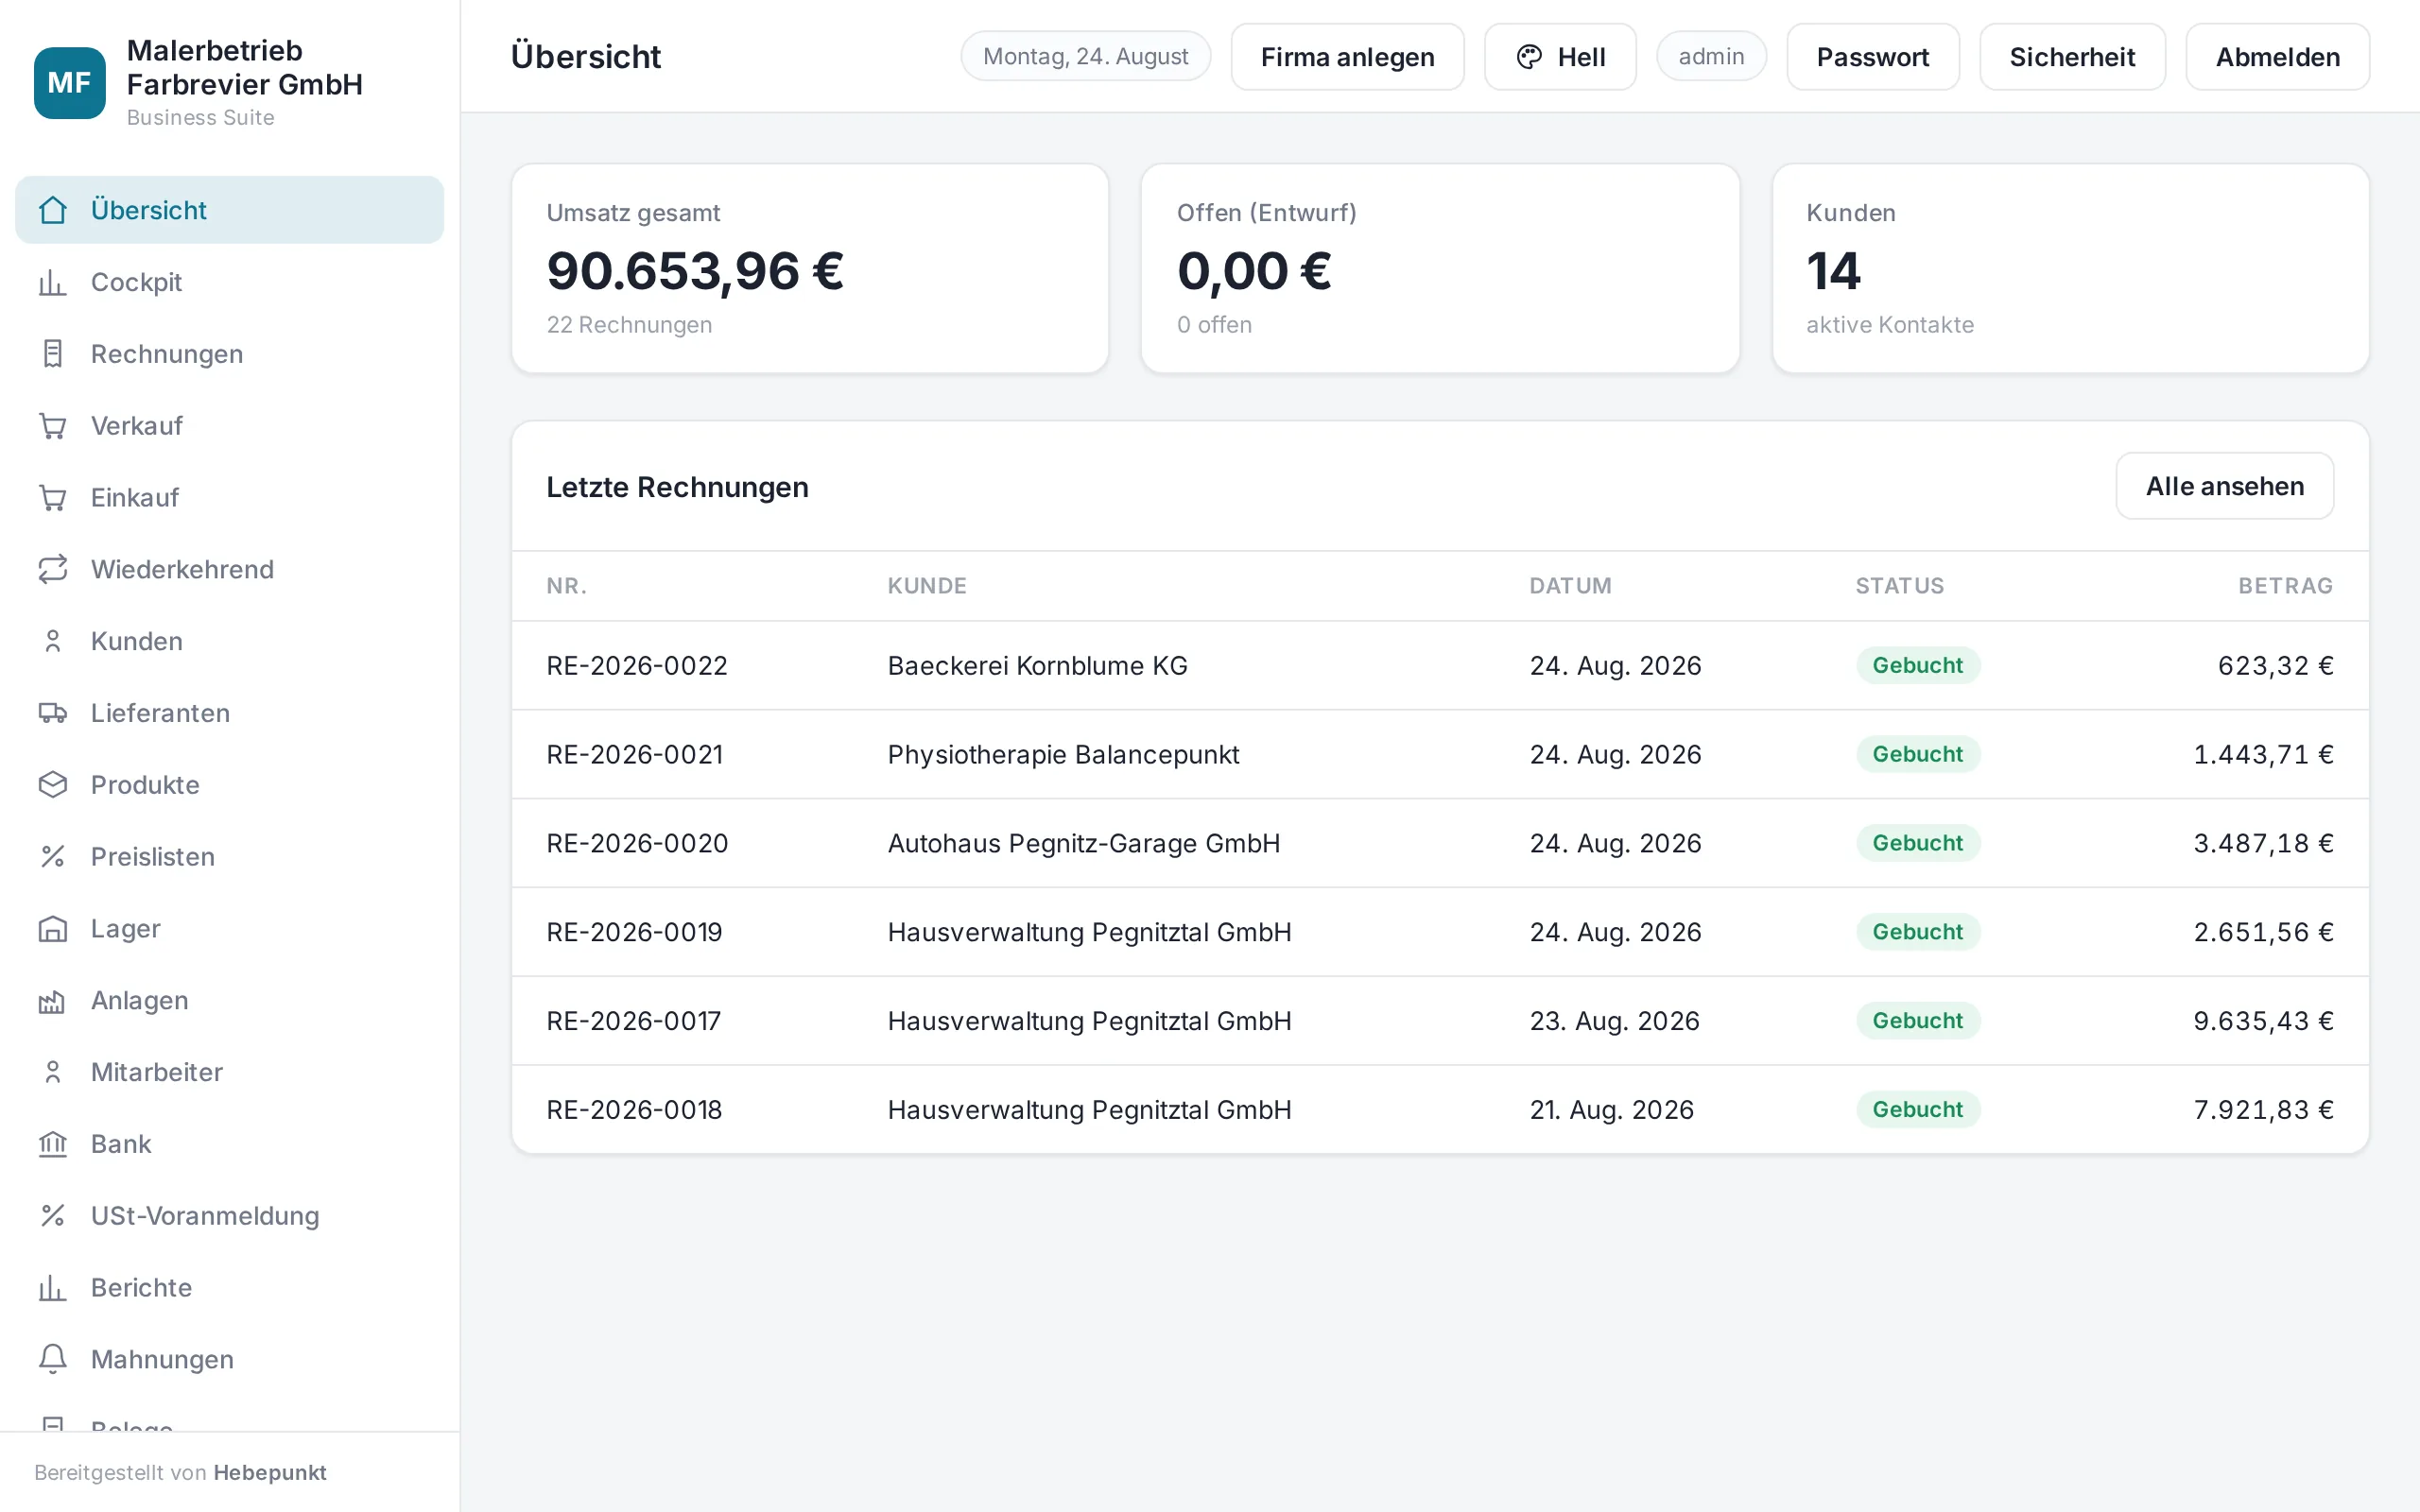Click the 9.635,43 € amount

click(x=2263, y=1021)
